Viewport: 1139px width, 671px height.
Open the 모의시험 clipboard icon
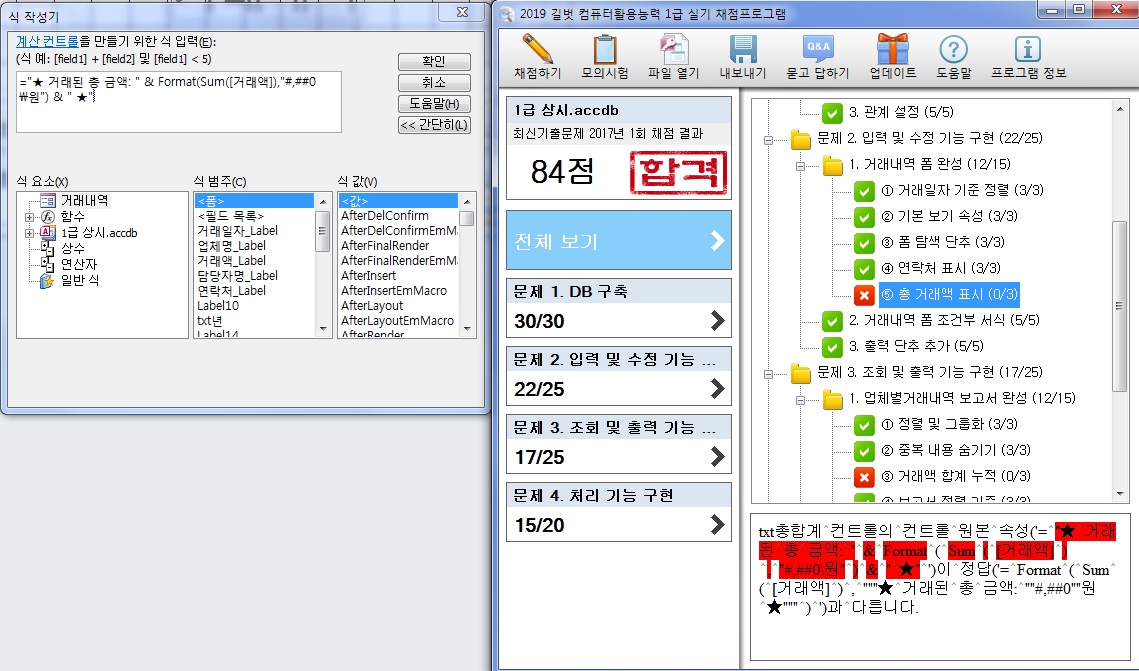pos(604,50)
